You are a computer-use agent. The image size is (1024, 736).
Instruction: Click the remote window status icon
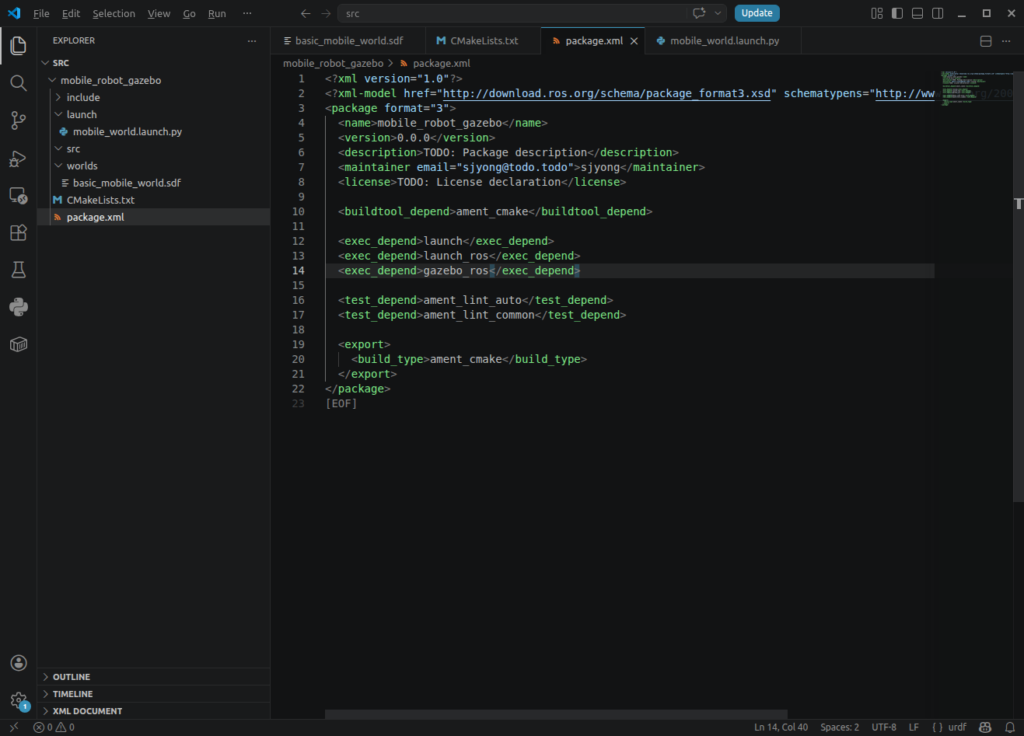[x=14, y=727]
